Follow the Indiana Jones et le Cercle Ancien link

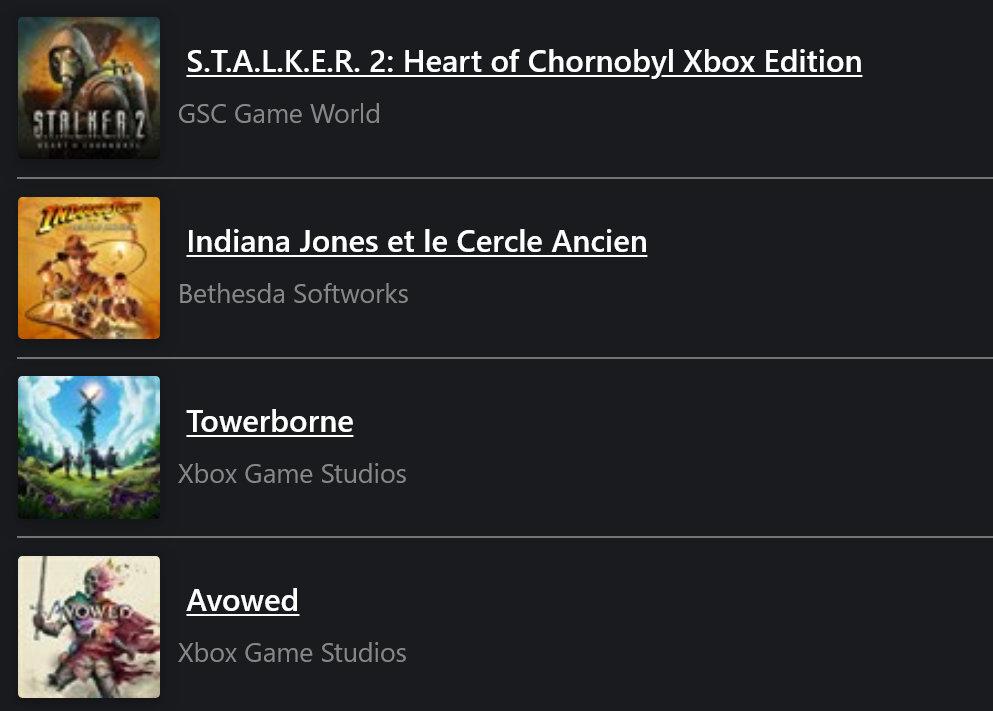[417, 242]
